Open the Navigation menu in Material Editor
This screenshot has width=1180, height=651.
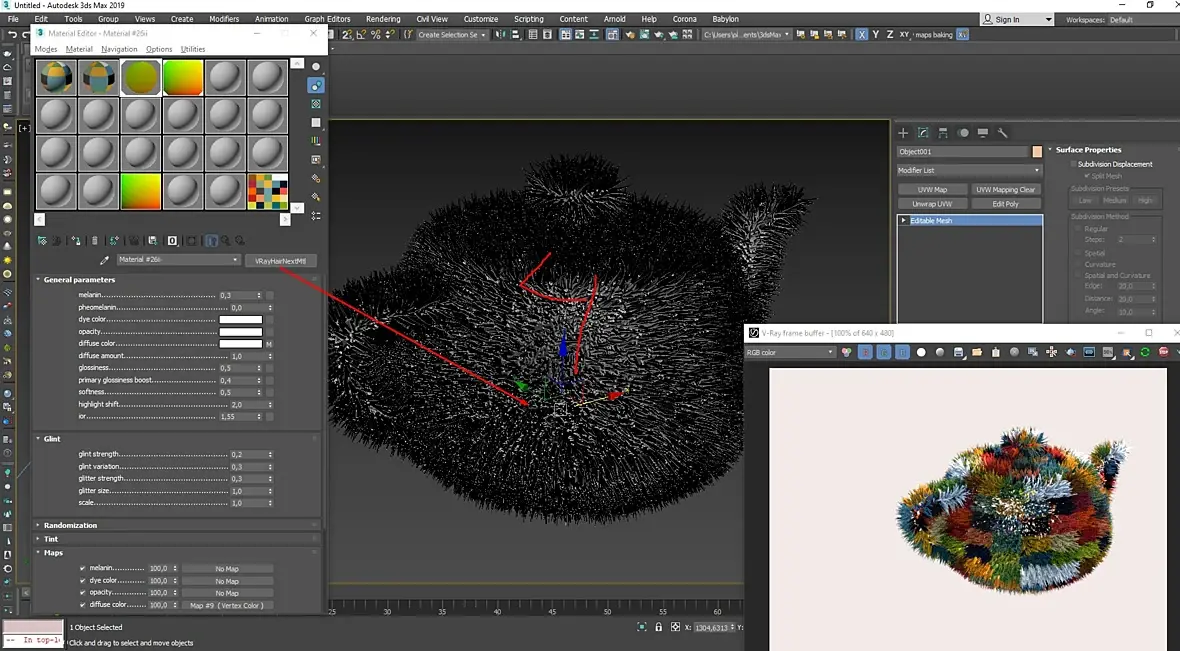click(x=119, y=49)
